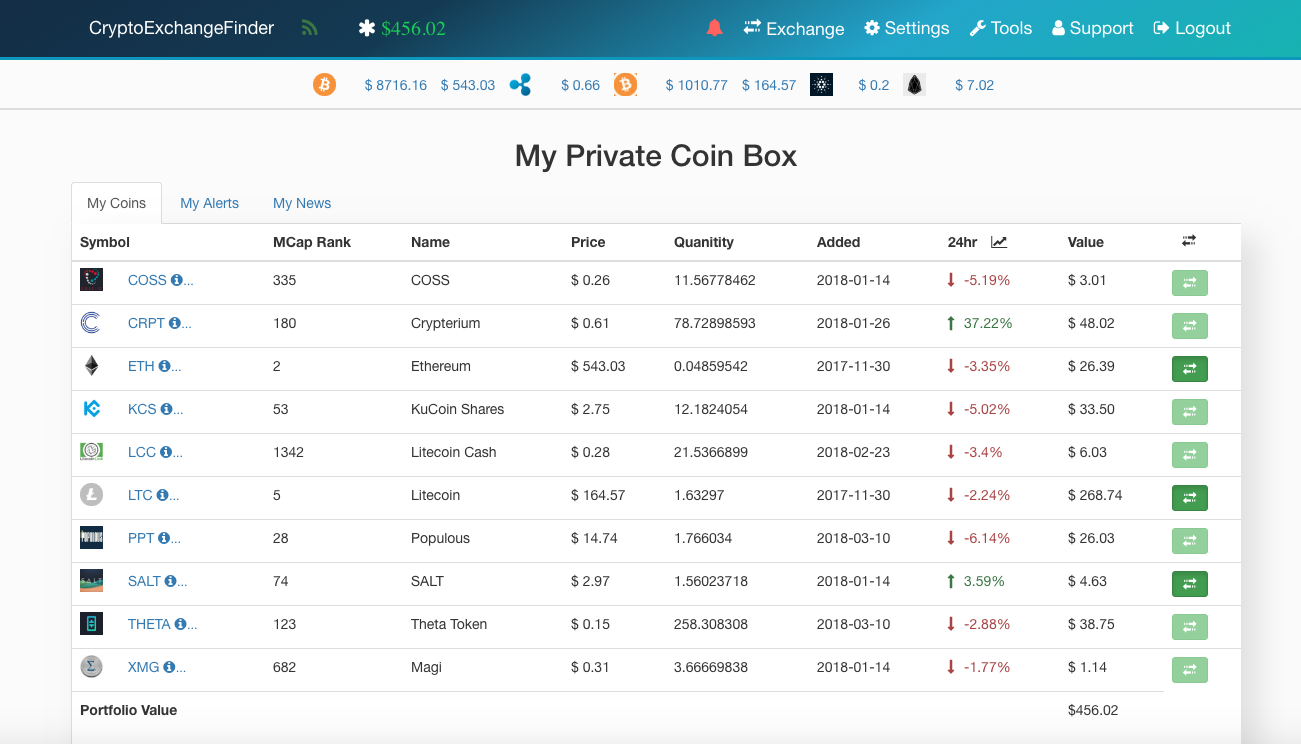The height and width of the screenshot is (744, 1301).
Task: Click the MCap Rank column header
Action: (x=312, y=242)
